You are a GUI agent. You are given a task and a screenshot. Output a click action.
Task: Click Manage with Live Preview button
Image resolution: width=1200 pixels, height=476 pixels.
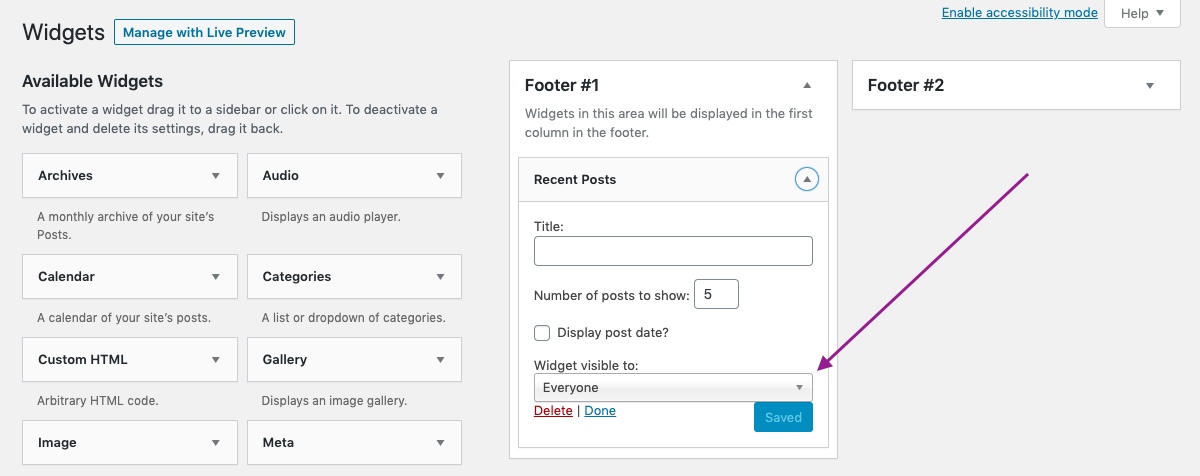pos(205,33)
